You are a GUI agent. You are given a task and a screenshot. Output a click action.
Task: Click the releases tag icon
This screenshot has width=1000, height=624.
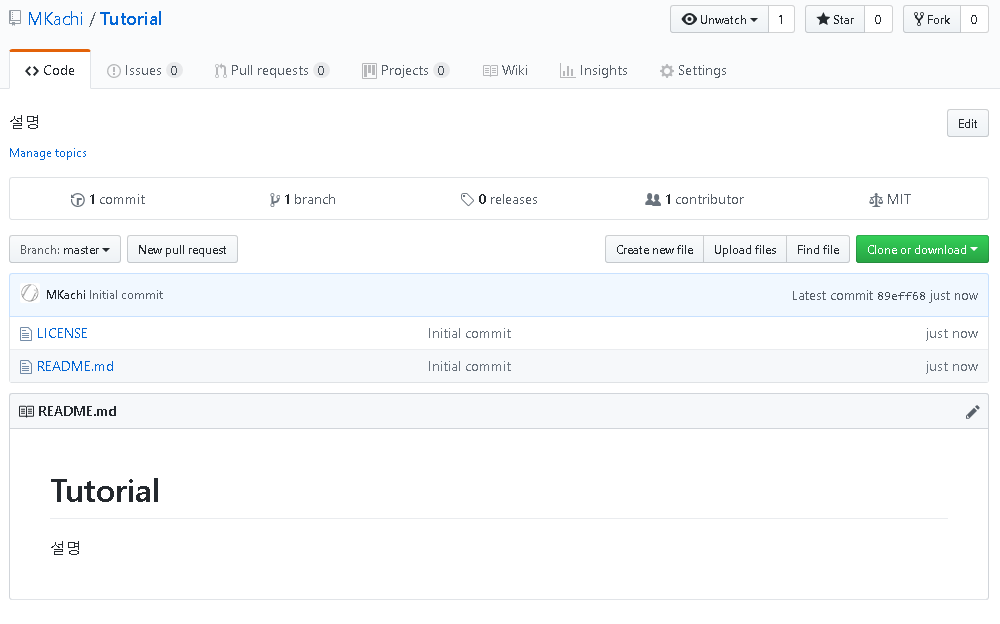click(467, 200)
